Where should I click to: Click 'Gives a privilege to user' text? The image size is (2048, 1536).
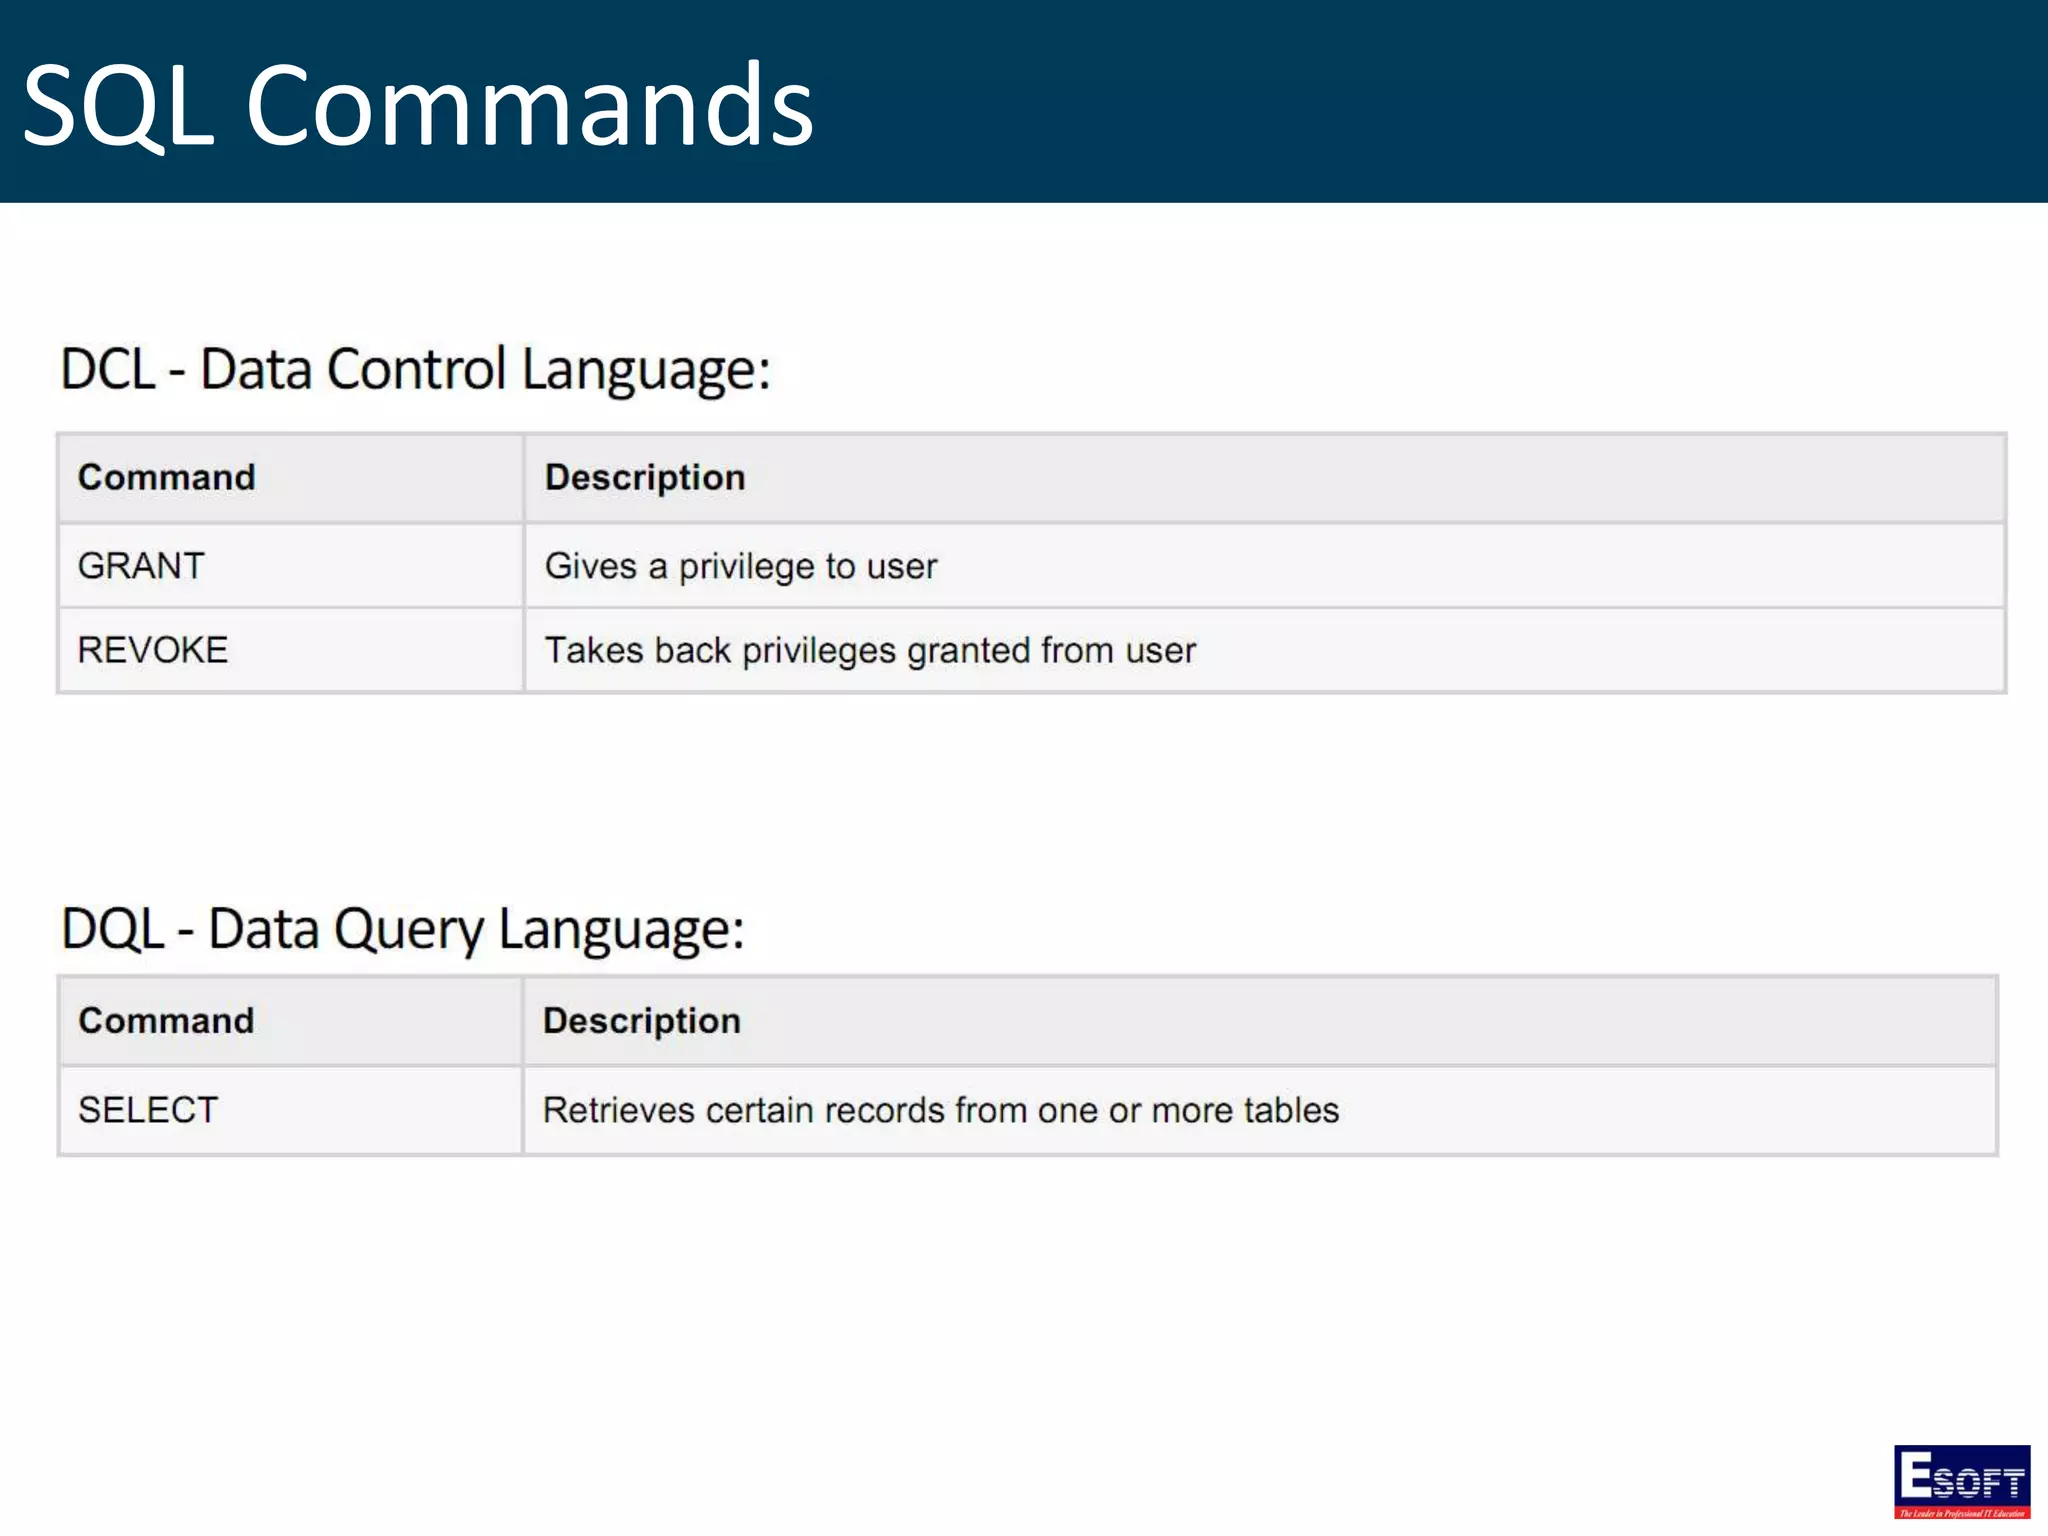pos(740,566)
